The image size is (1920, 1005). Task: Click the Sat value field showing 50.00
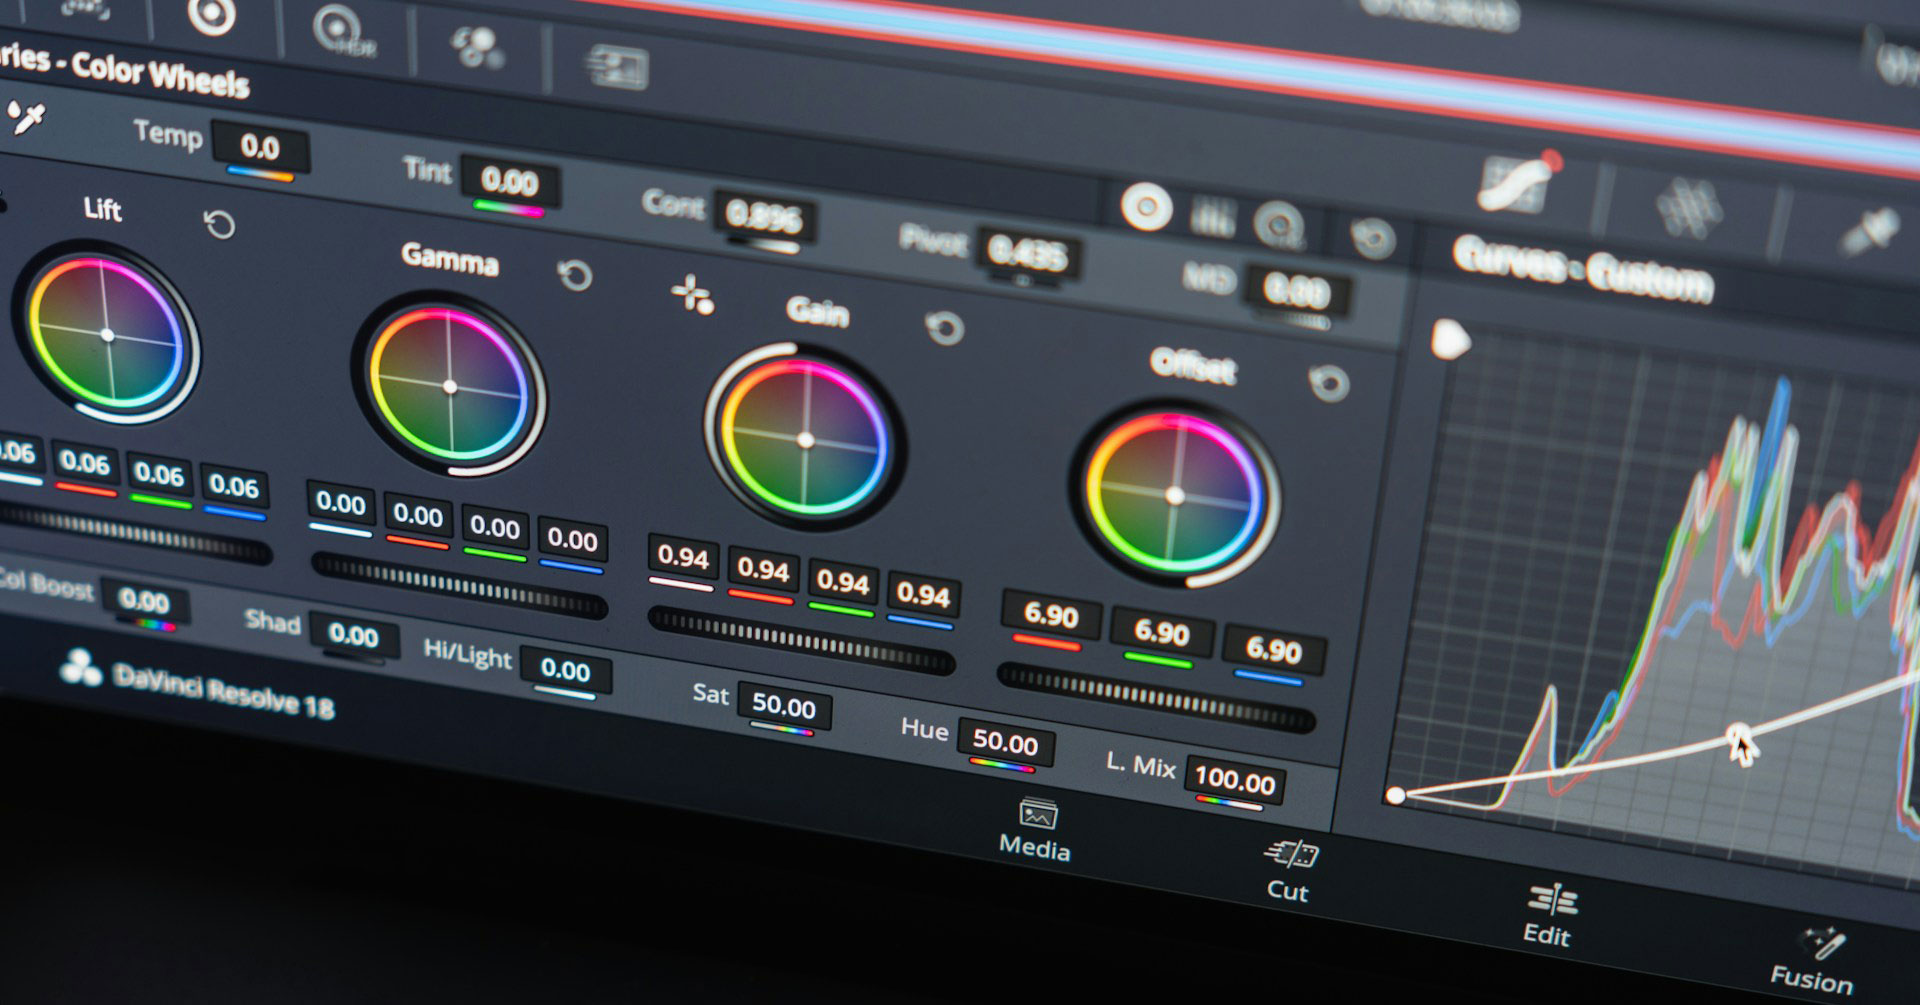pyautogui.click(x=784, y=706)
